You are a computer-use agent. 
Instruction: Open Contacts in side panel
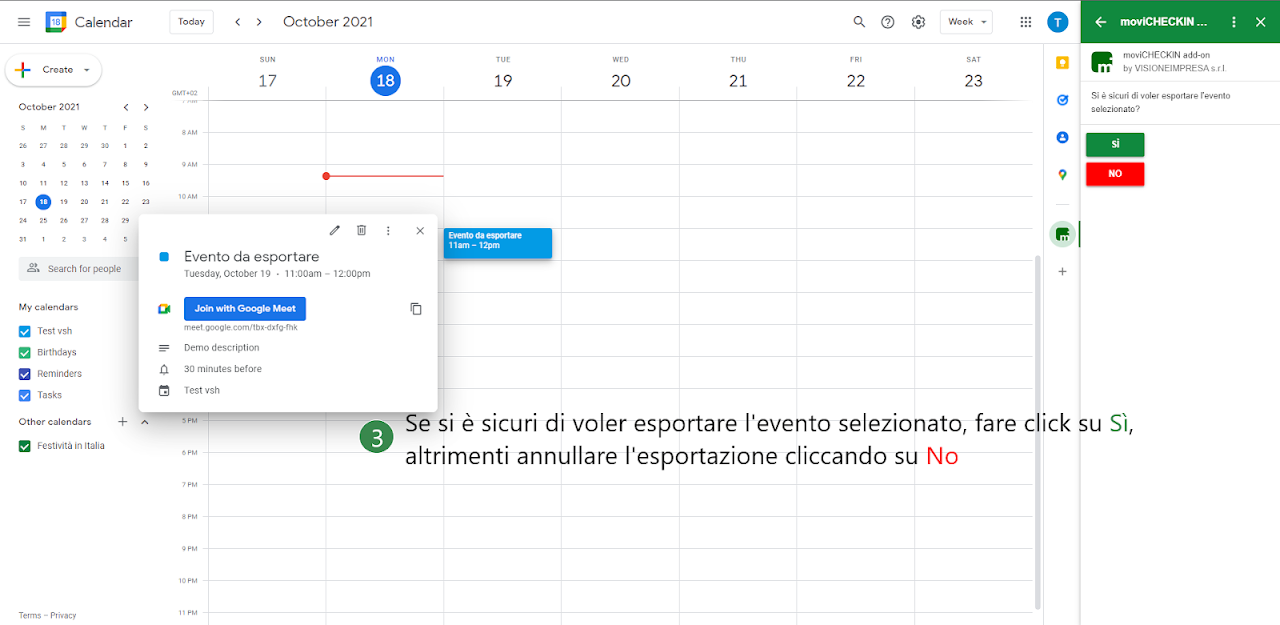click(x=1062, y=138)
